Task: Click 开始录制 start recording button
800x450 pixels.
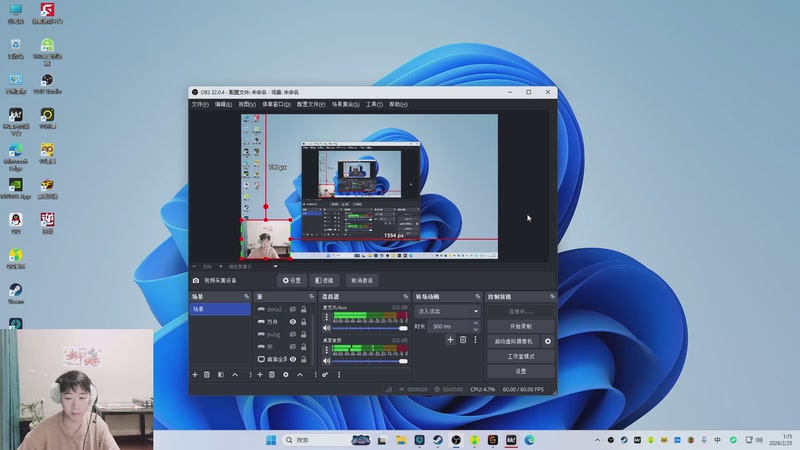Action: point(520,327)
